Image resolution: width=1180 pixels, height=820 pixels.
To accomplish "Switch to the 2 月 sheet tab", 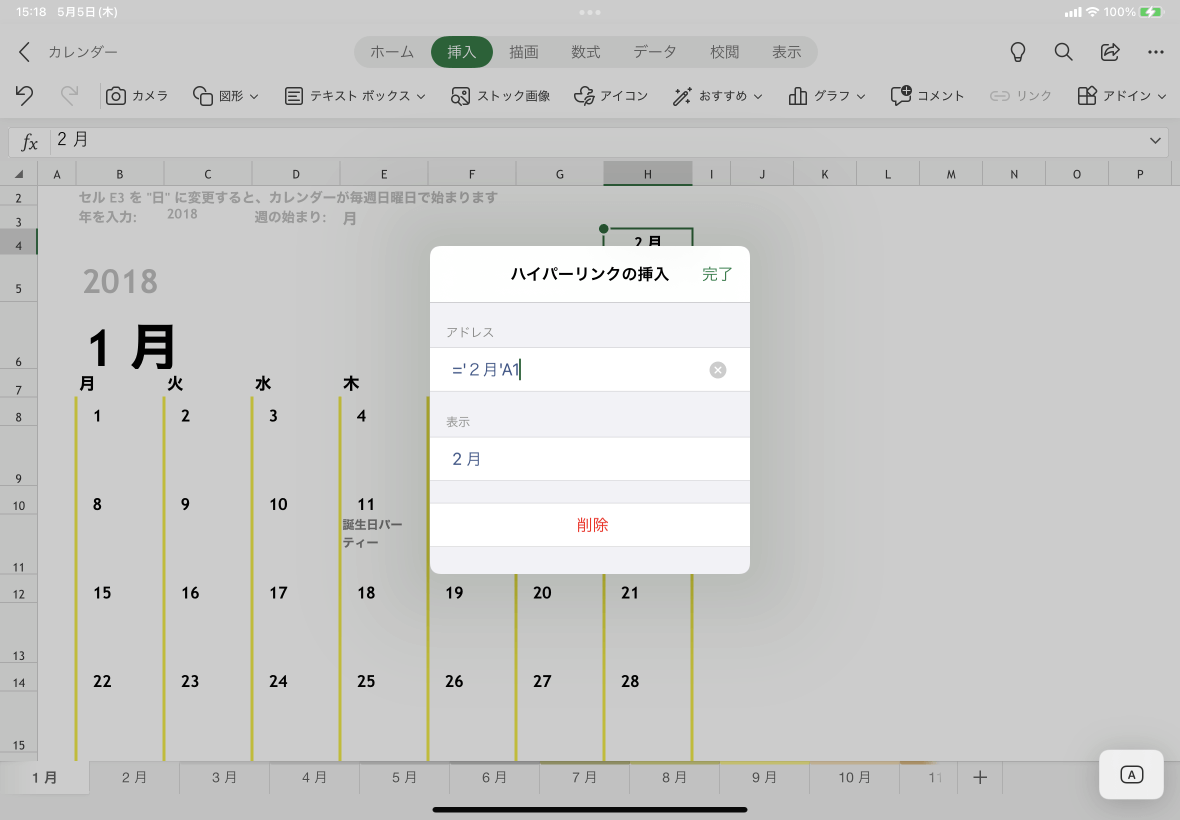I will [135, 778].
